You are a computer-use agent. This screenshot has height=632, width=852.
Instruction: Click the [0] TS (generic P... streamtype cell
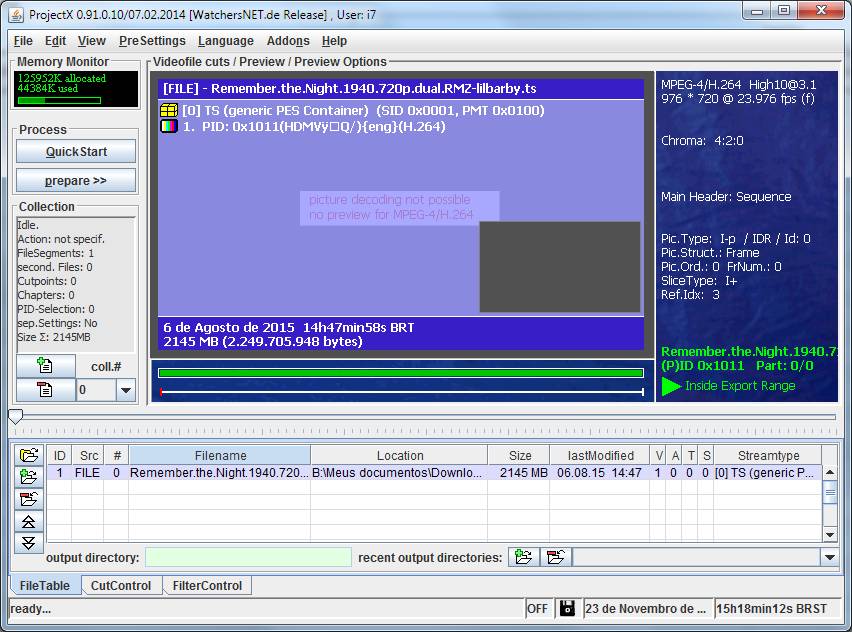(766, 473)
